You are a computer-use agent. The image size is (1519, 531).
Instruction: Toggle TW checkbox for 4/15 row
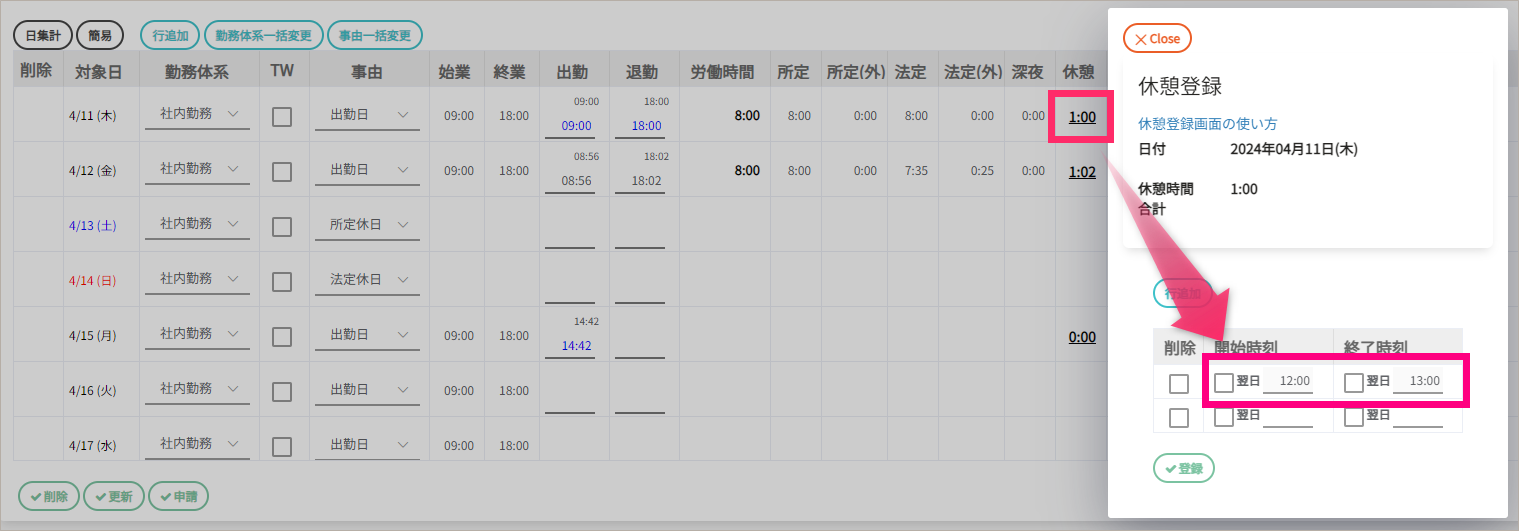point(282,336)
